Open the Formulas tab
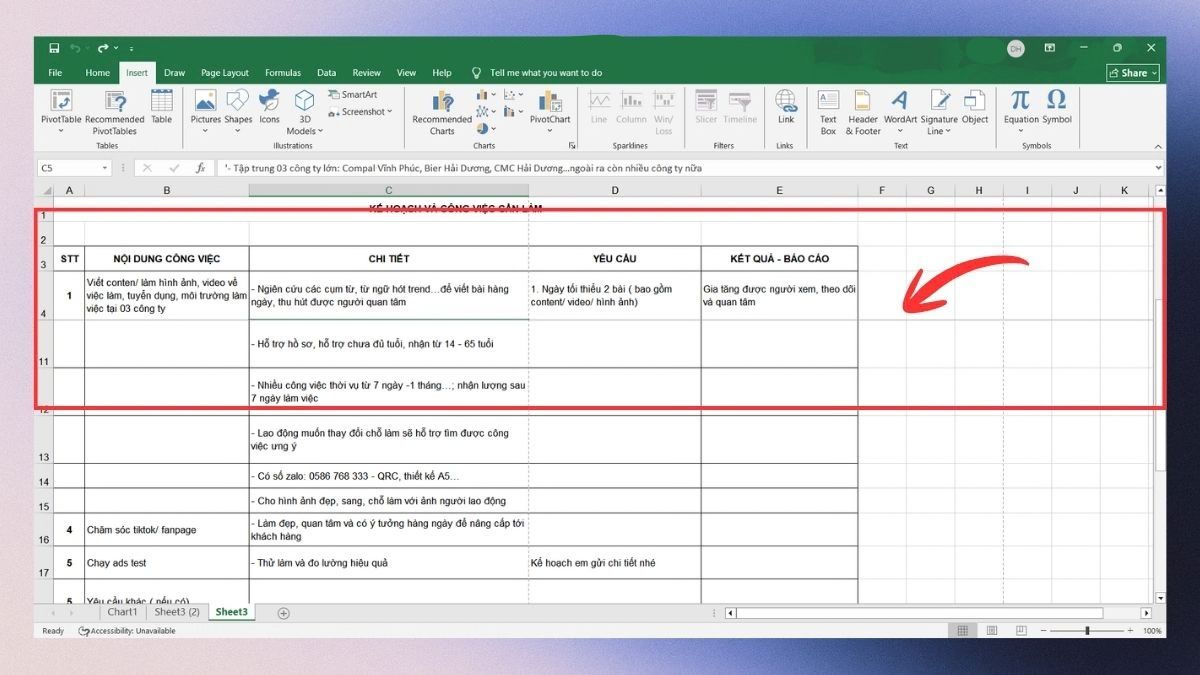1200x675 pixels. (x=283, y=73)
